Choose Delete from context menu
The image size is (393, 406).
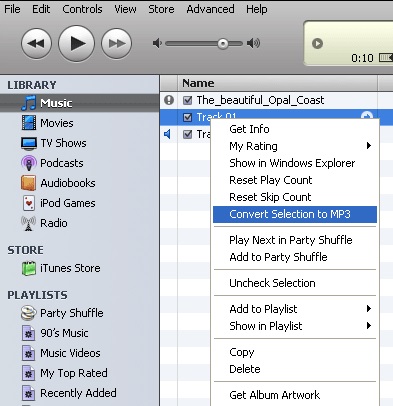[295, 369]
